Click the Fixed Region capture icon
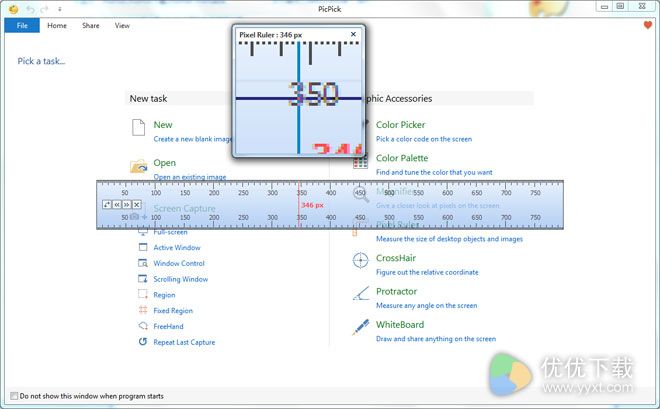660x409 pixels. pos(143,310)
